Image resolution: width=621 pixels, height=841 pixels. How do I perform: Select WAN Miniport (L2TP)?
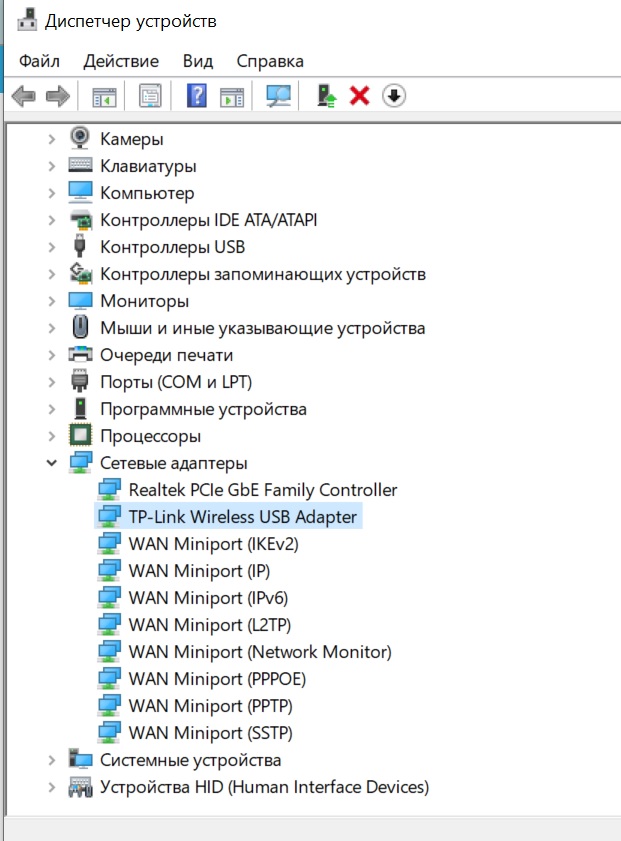(210, 625)
